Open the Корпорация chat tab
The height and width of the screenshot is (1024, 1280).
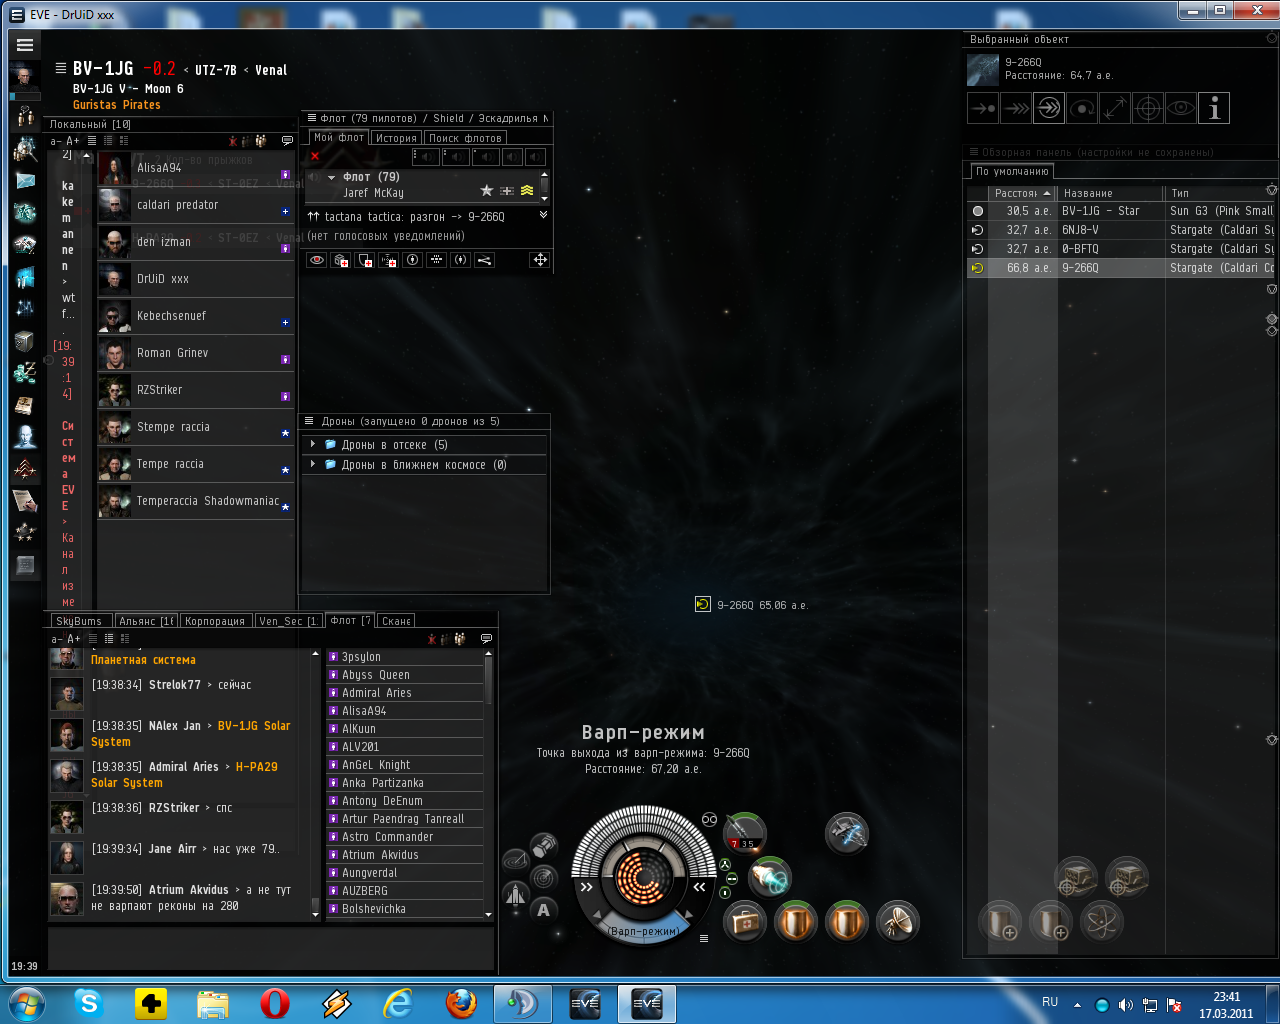(215, 621)
